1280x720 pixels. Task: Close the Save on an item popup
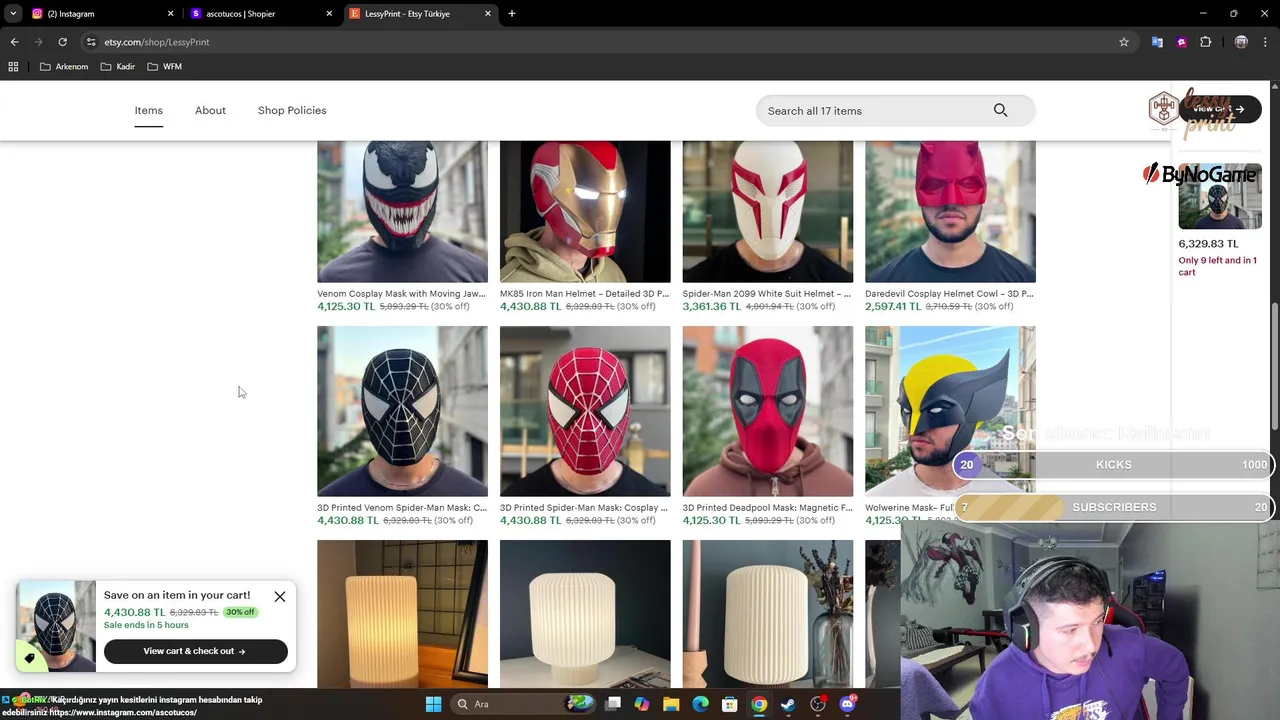(x=280, y=597)
